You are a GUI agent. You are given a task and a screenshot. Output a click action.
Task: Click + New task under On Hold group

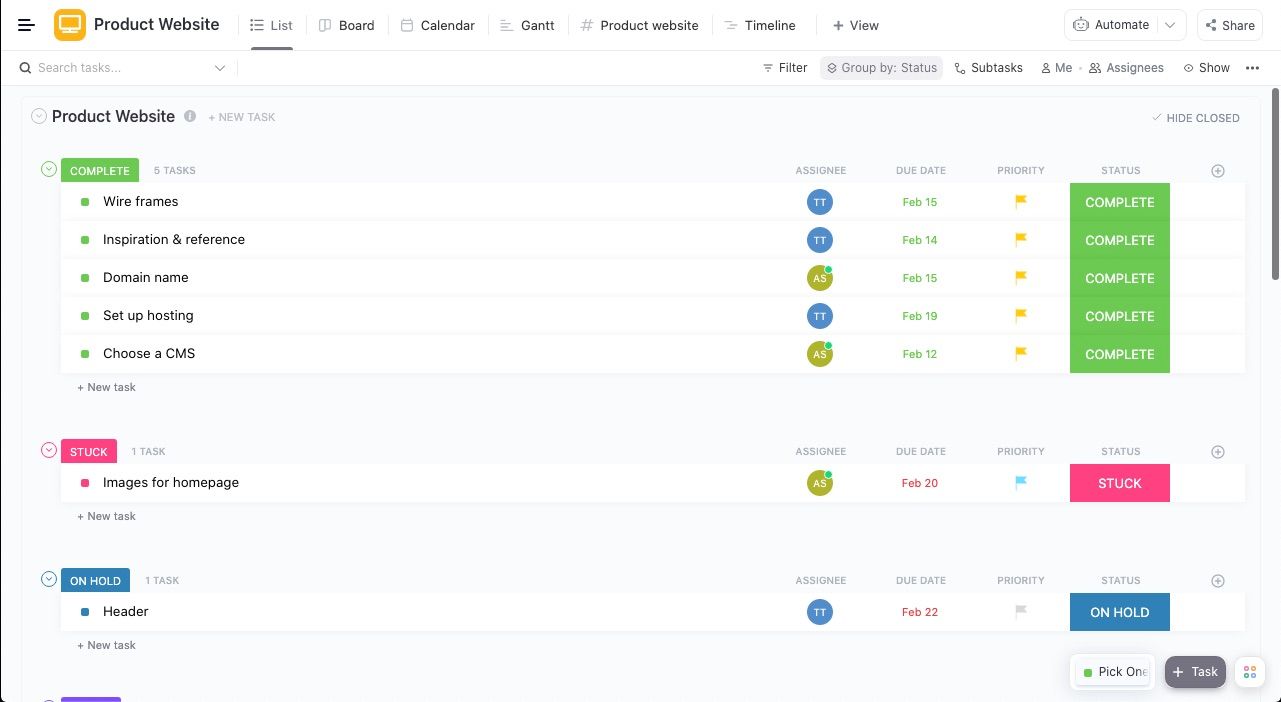pyautogui.click(x=106, y=645)
